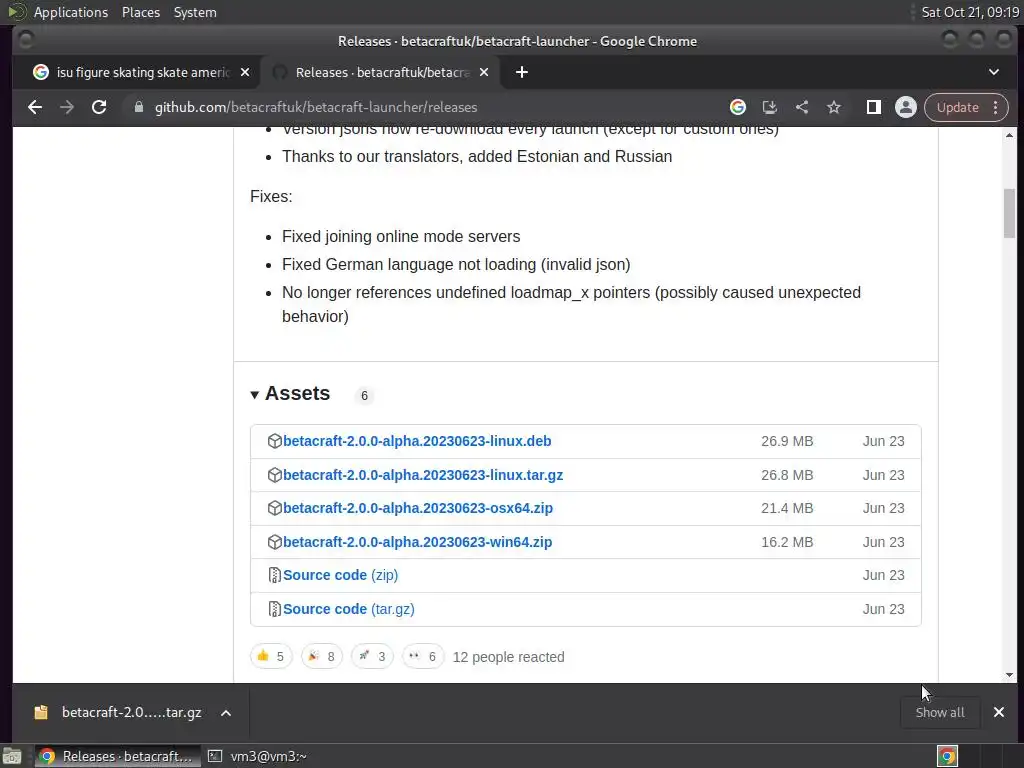Open the Applications menu
This screenshot has height=768, width=1024.
71,12
